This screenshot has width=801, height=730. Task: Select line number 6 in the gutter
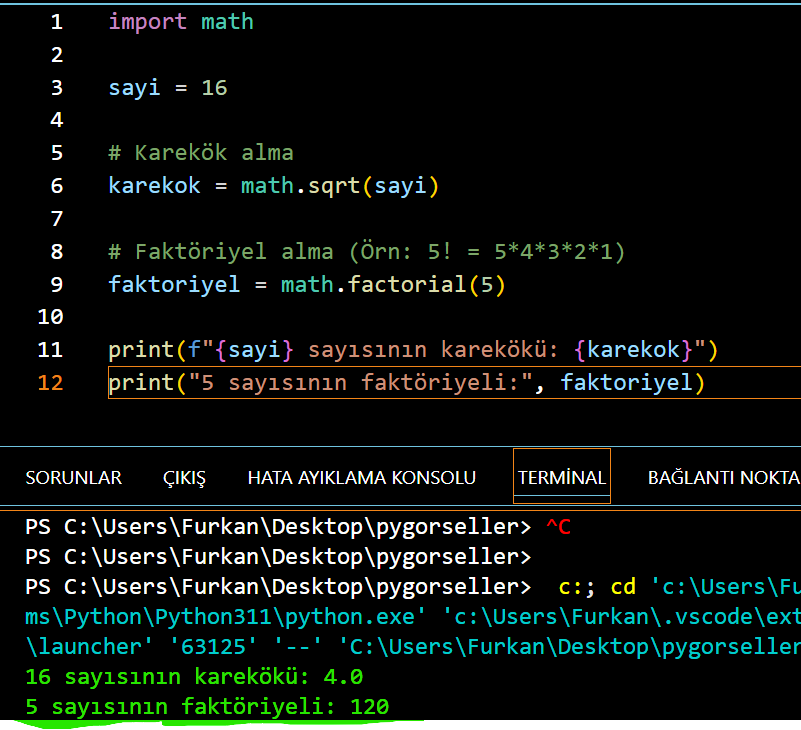(x=56, y=186)
